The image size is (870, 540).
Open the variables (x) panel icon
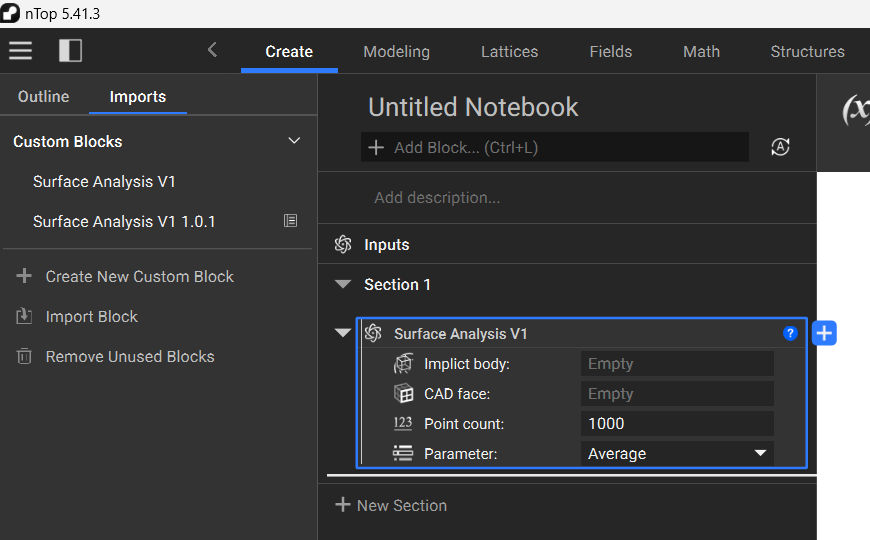tap(856, 109)
